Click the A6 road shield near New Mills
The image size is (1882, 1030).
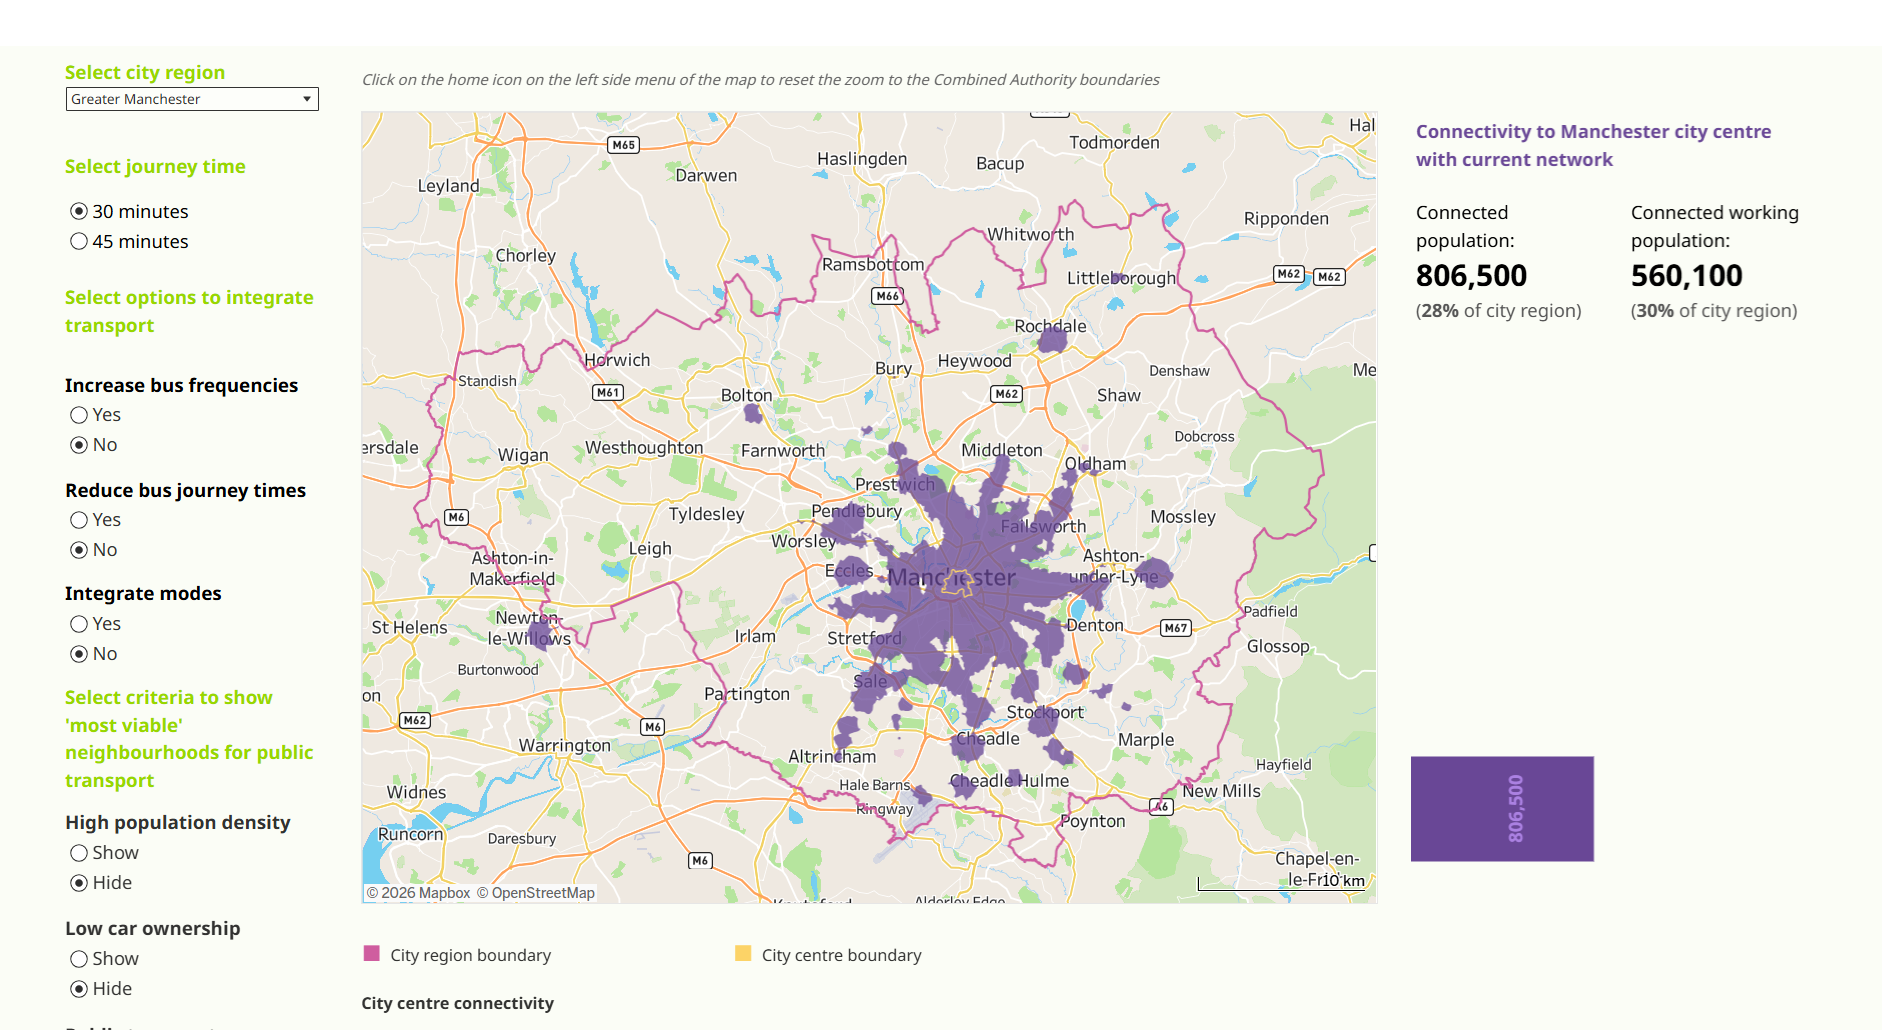pos(1161,807)
